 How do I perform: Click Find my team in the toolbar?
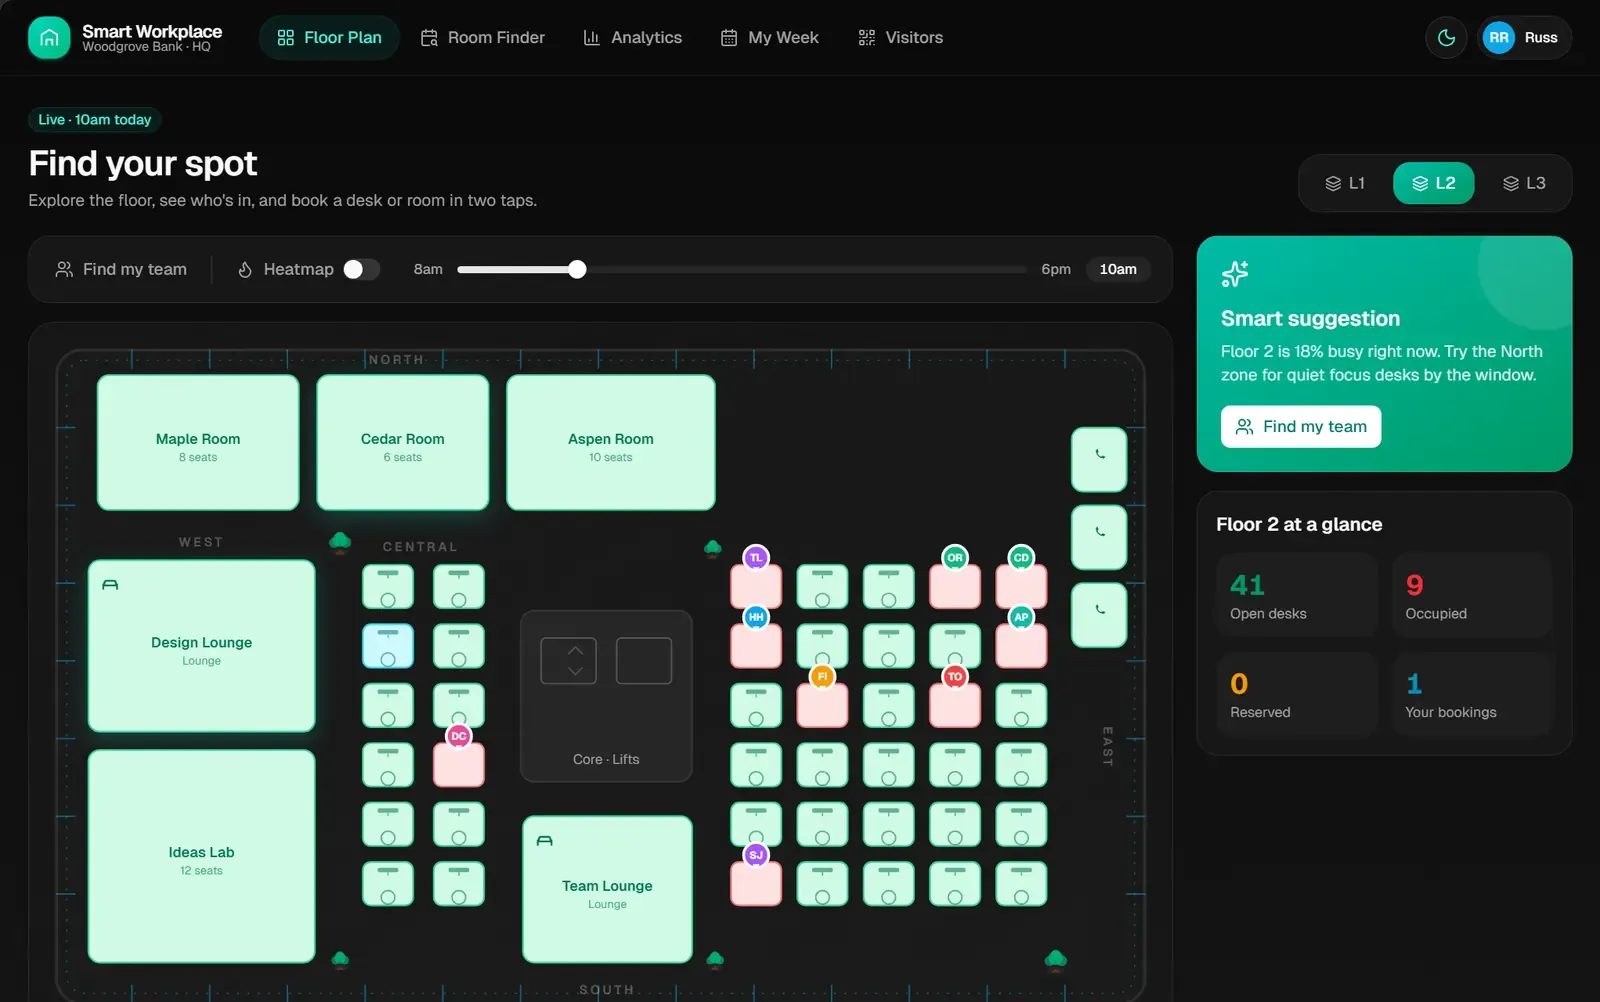pyautogui.click(x=121, y=269)
